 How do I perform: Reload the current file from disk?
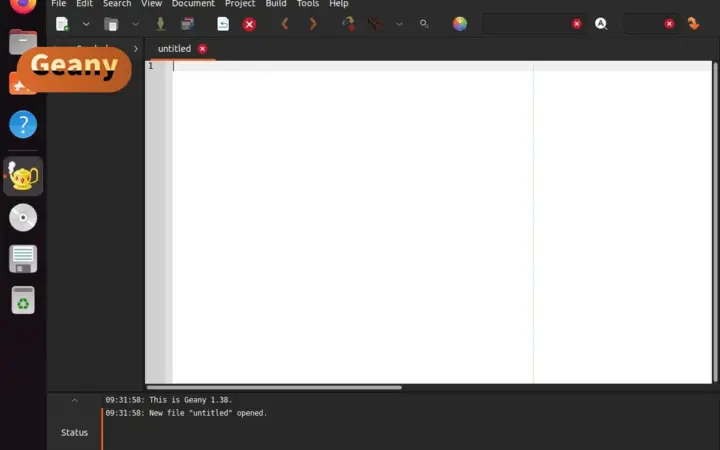223,24
